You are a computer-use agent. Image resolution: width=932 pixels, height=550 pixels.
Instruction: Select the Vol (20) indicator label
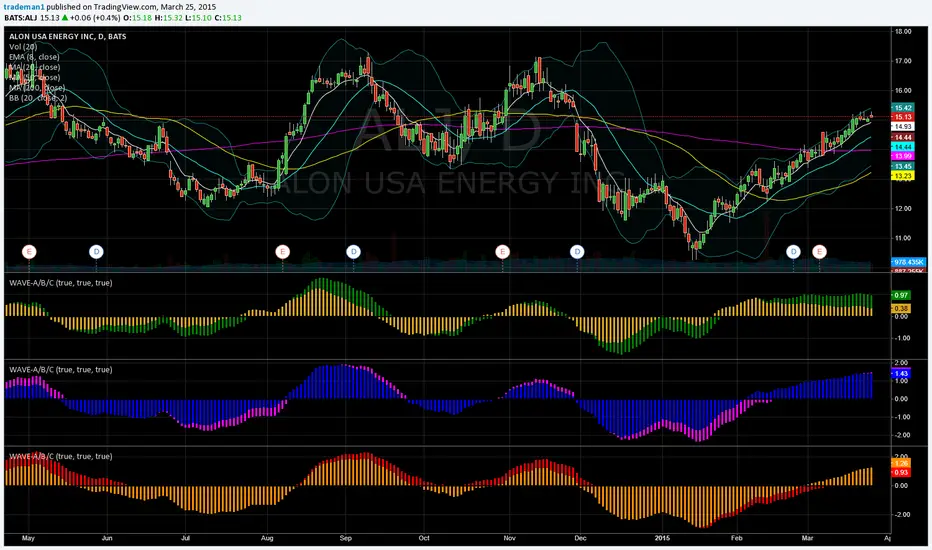coord(23,46)
